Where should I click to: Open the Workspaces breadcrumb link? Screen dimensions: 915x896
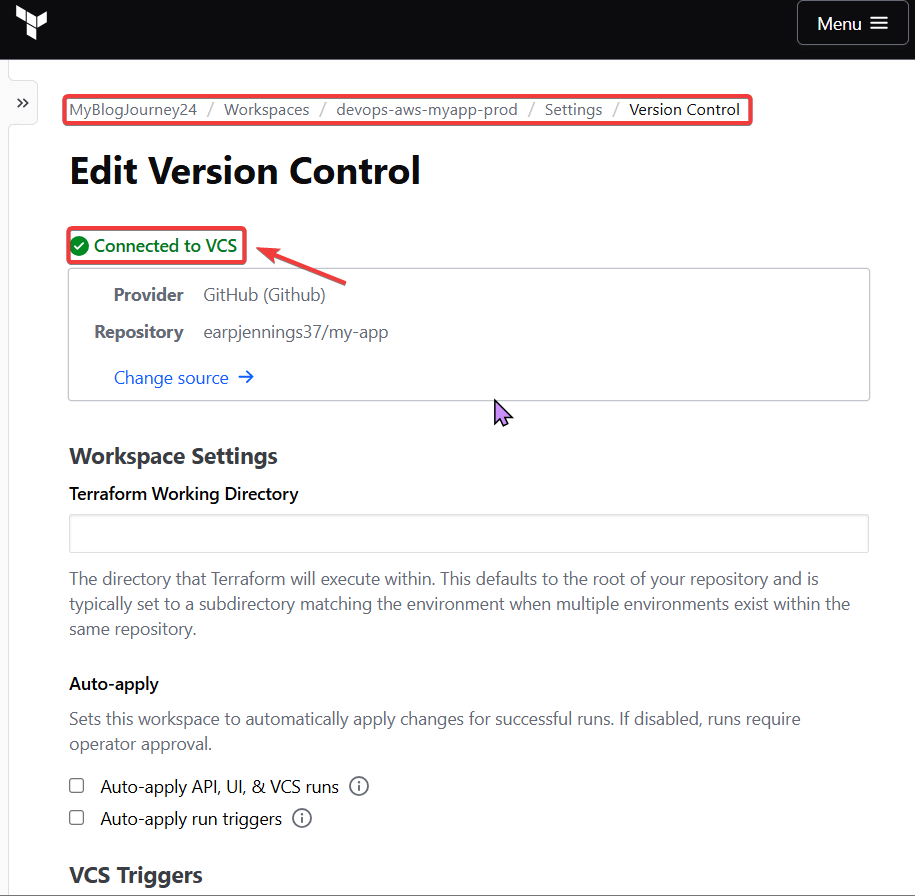click(266, 110)
